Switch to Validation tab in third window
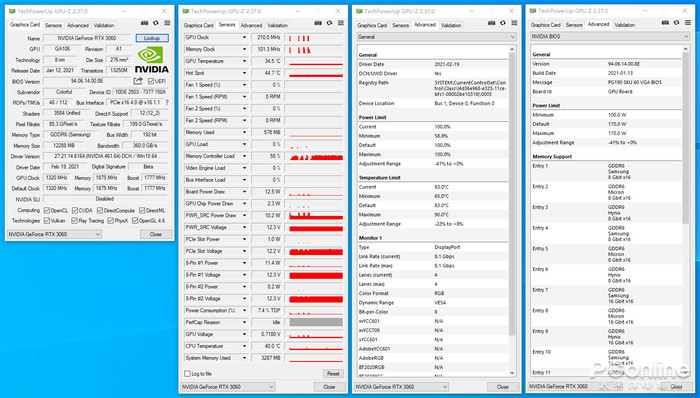700x398 pixels. point(451,25)
